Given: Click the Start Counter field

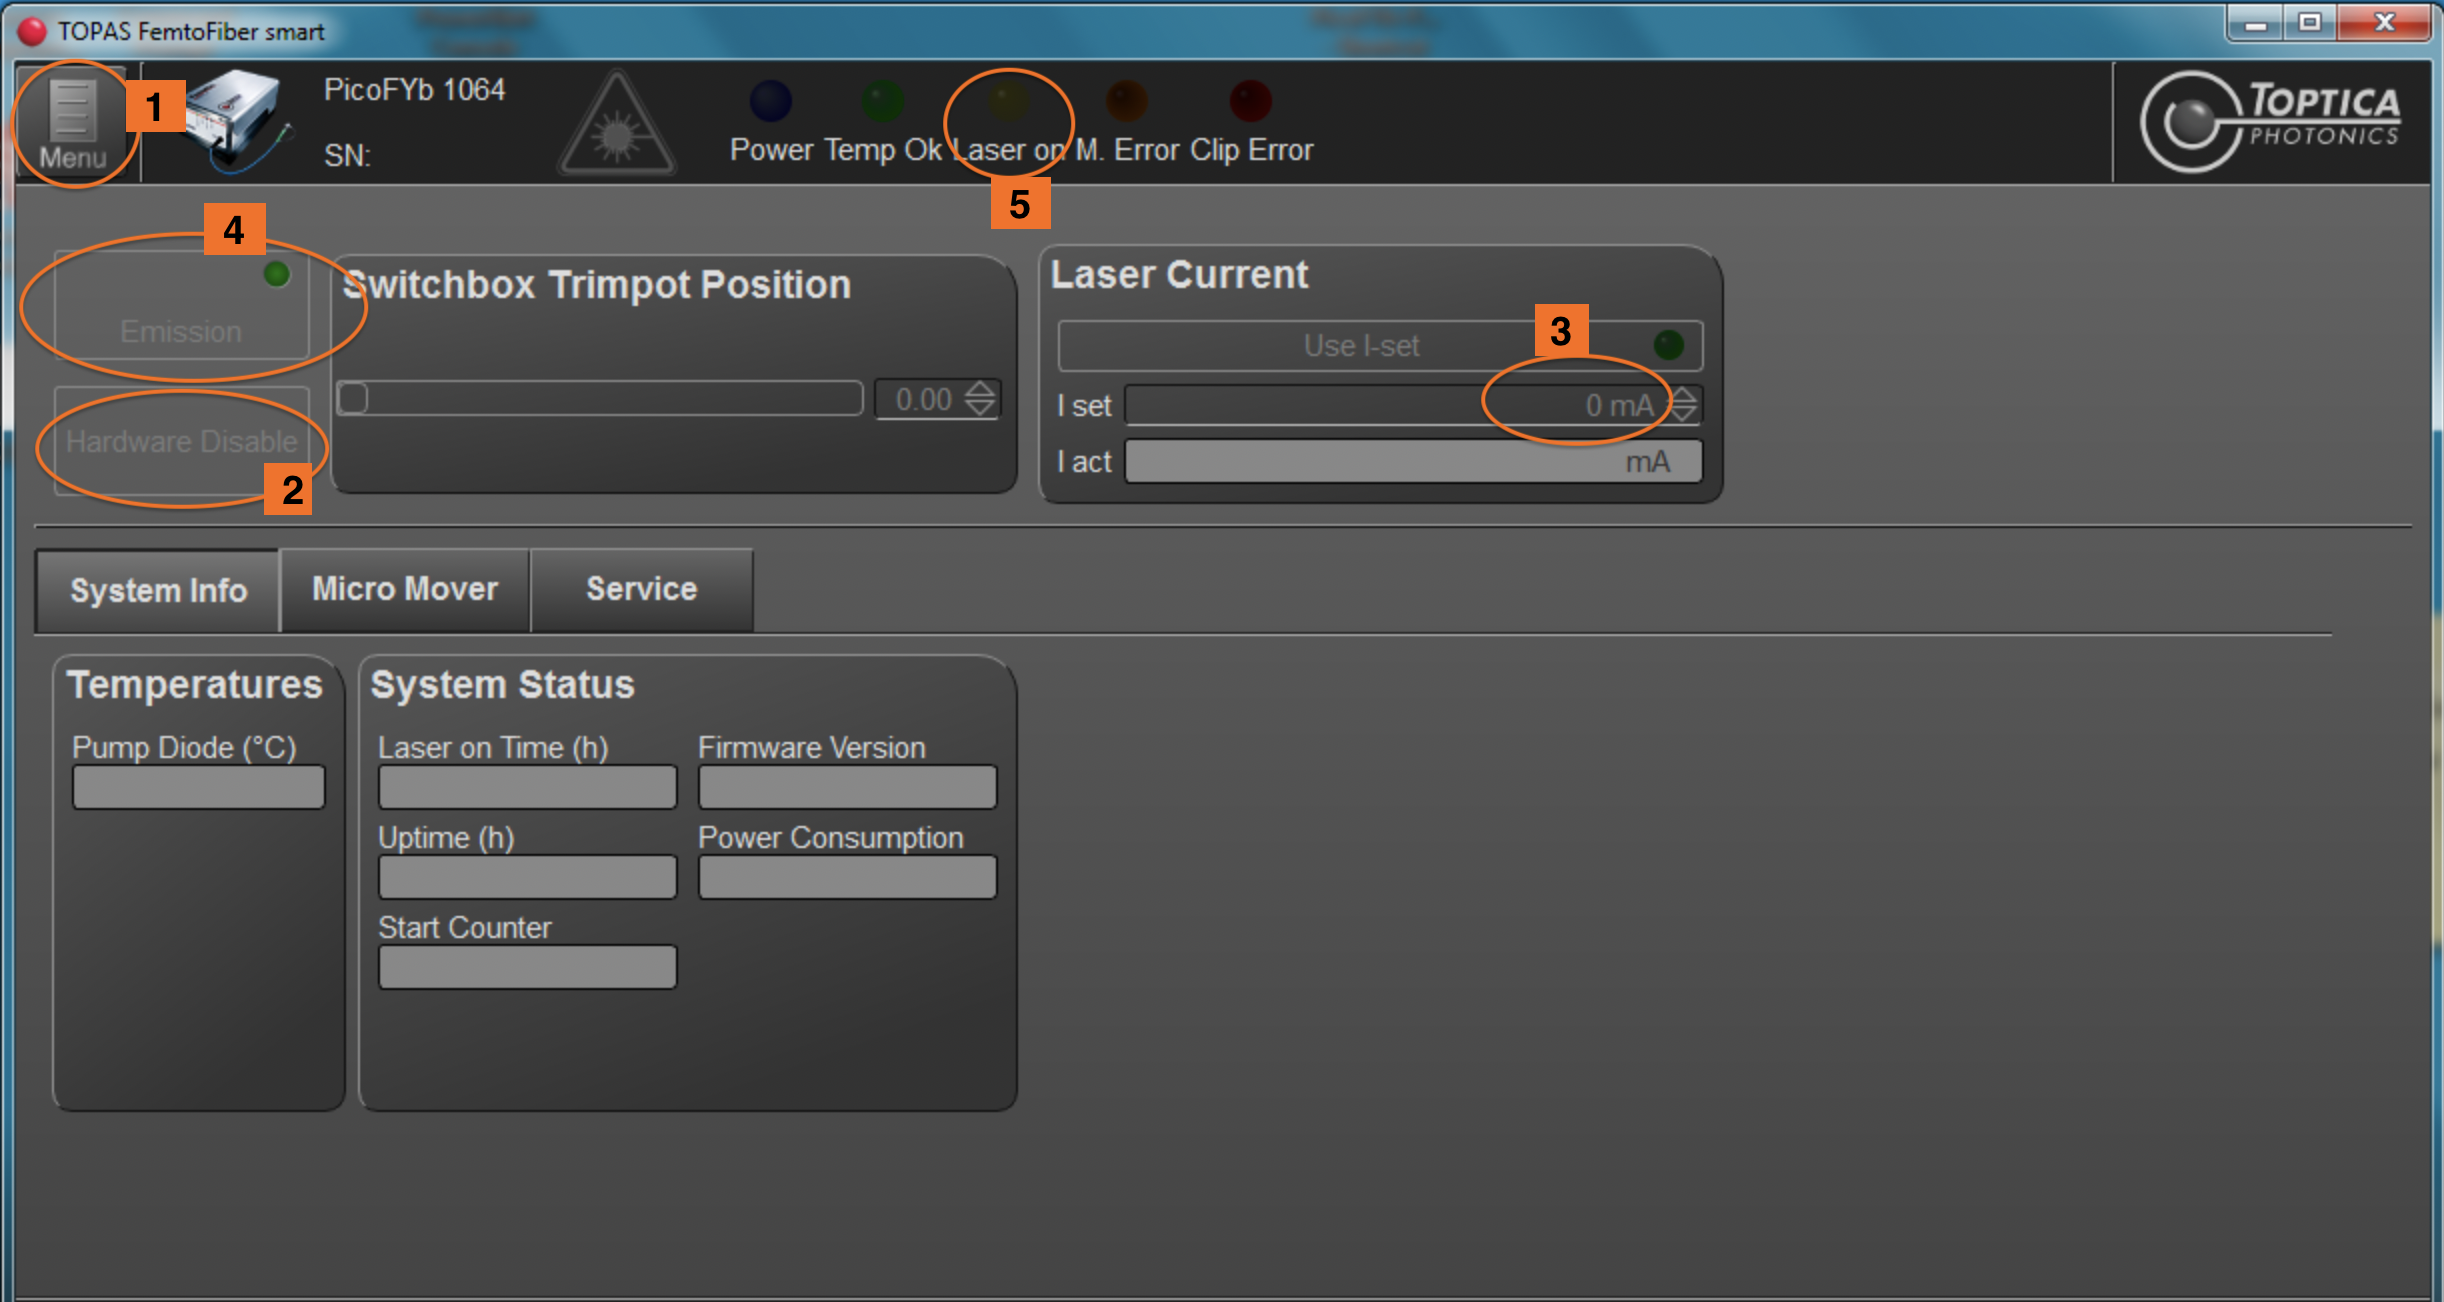Looking at the screenshot, I should [527, 967].
